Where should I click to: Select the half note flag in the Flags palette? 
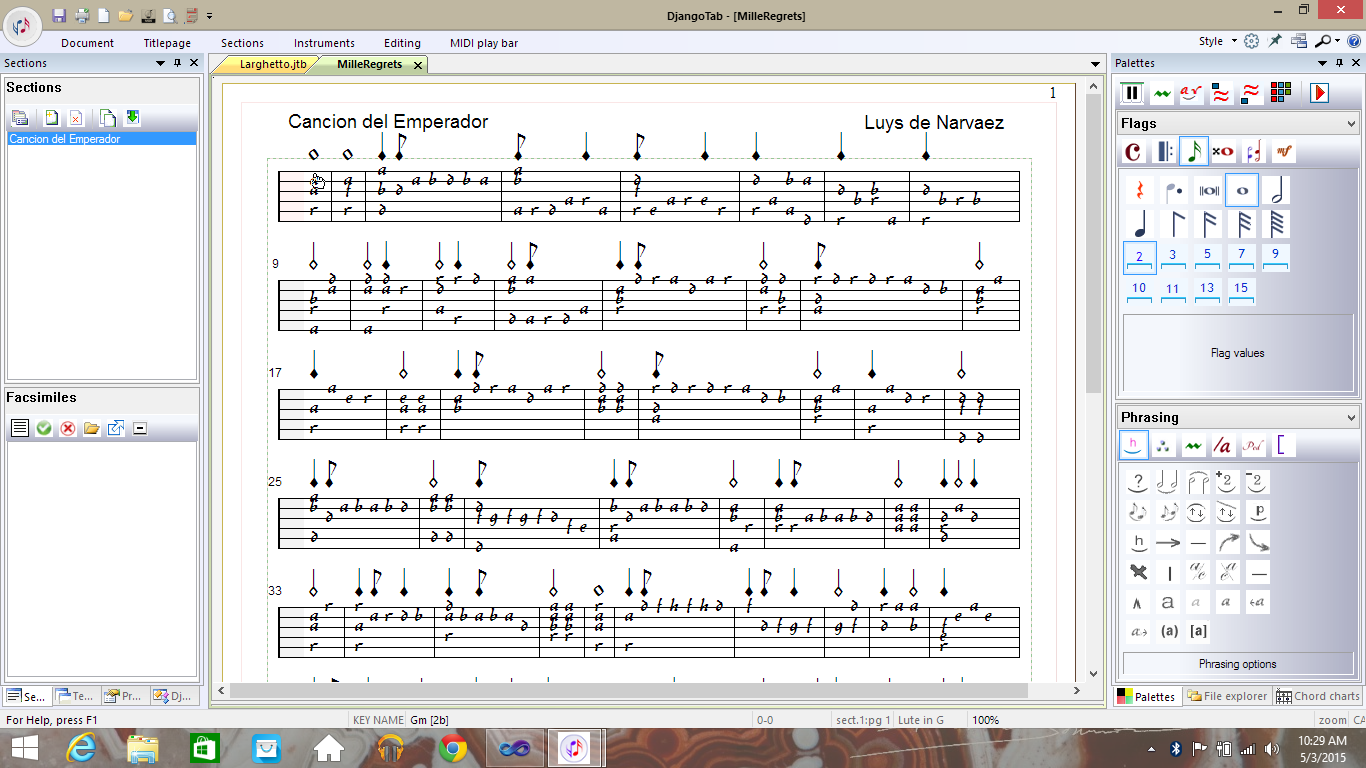pyautogui.click(x=1274, y=190)
